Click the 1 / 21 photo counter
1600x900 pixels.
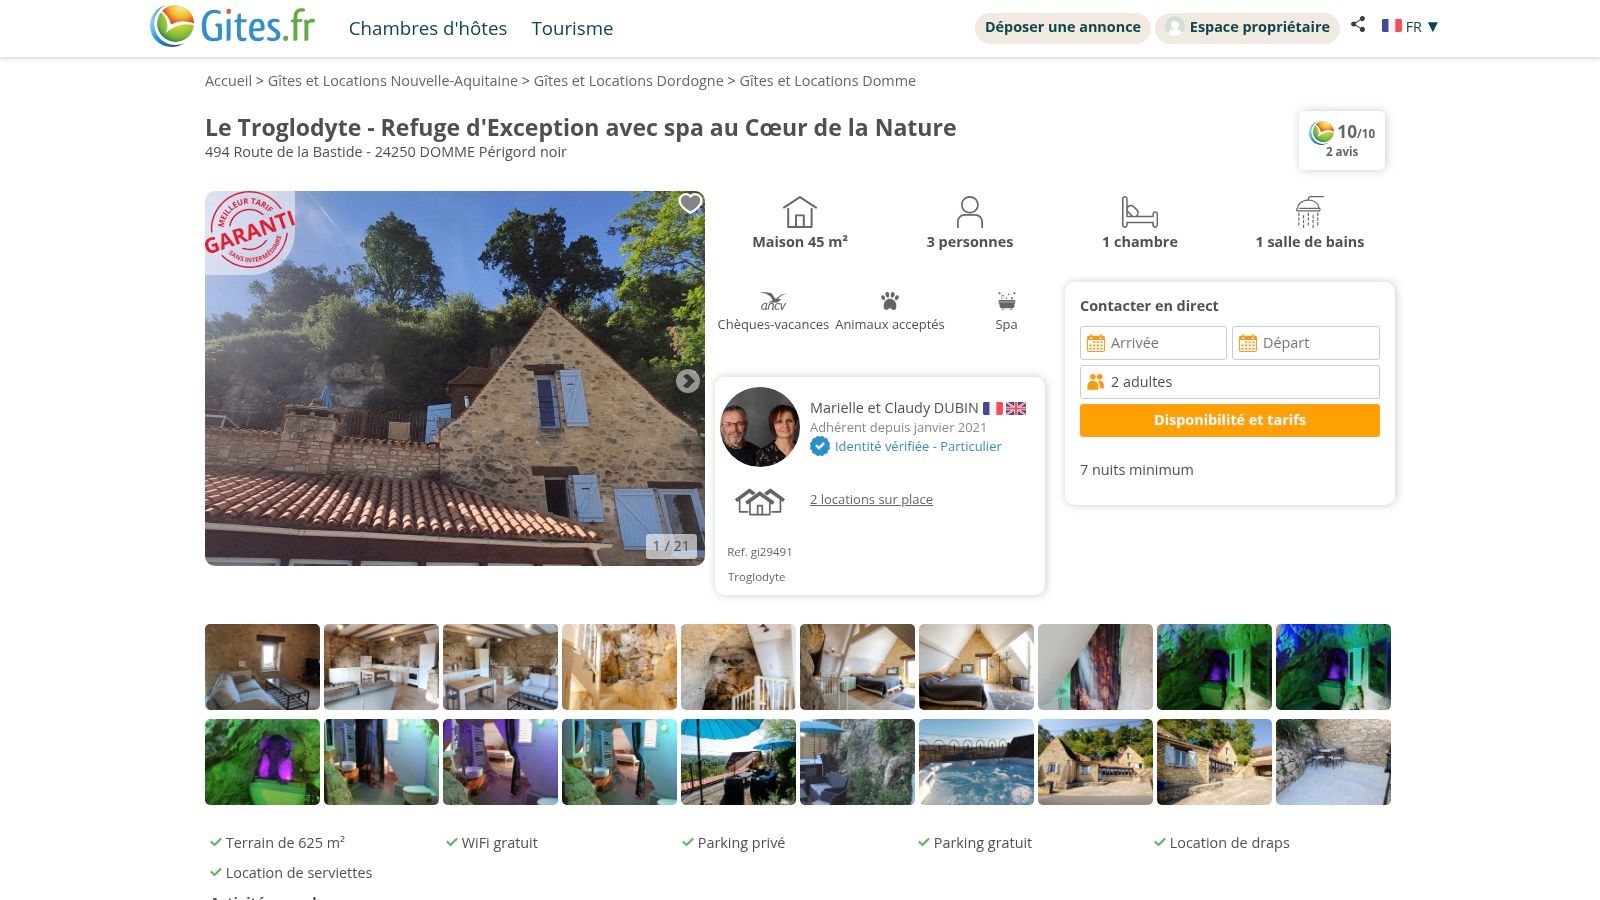click(x=671, y=546)
